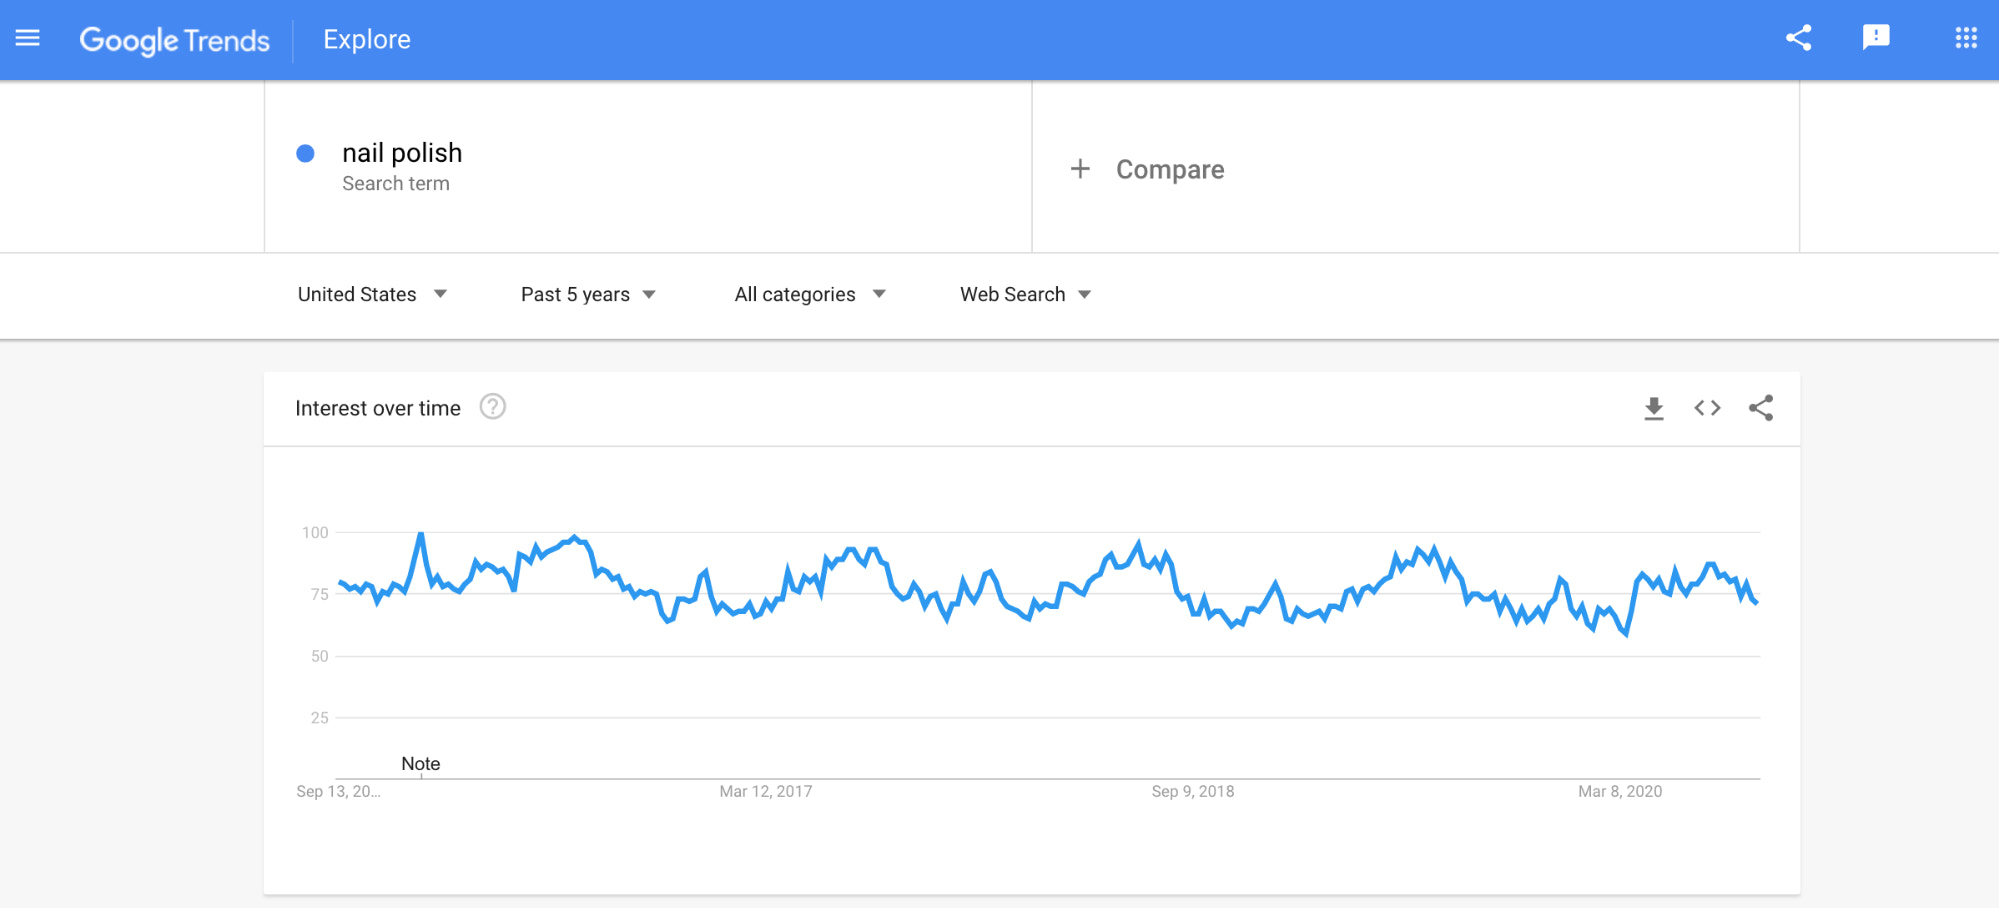Download the Interest over time CSV

(x=1654, y=408)
